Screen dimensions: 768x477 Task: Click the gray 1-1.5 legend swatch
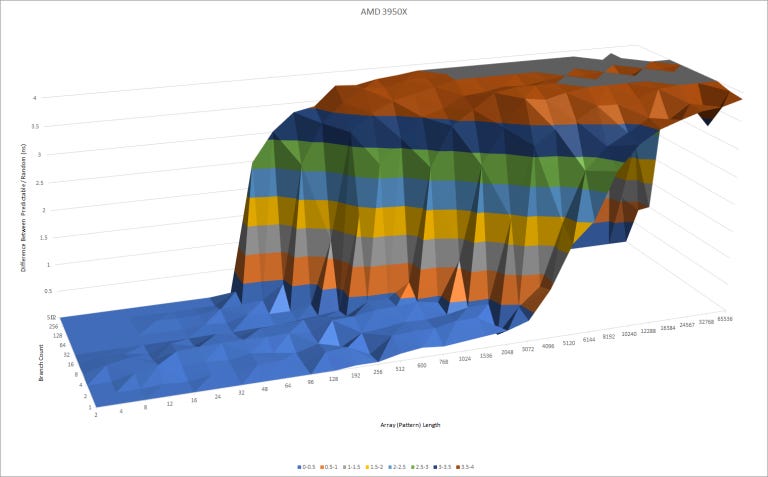(x=344, y=467)
